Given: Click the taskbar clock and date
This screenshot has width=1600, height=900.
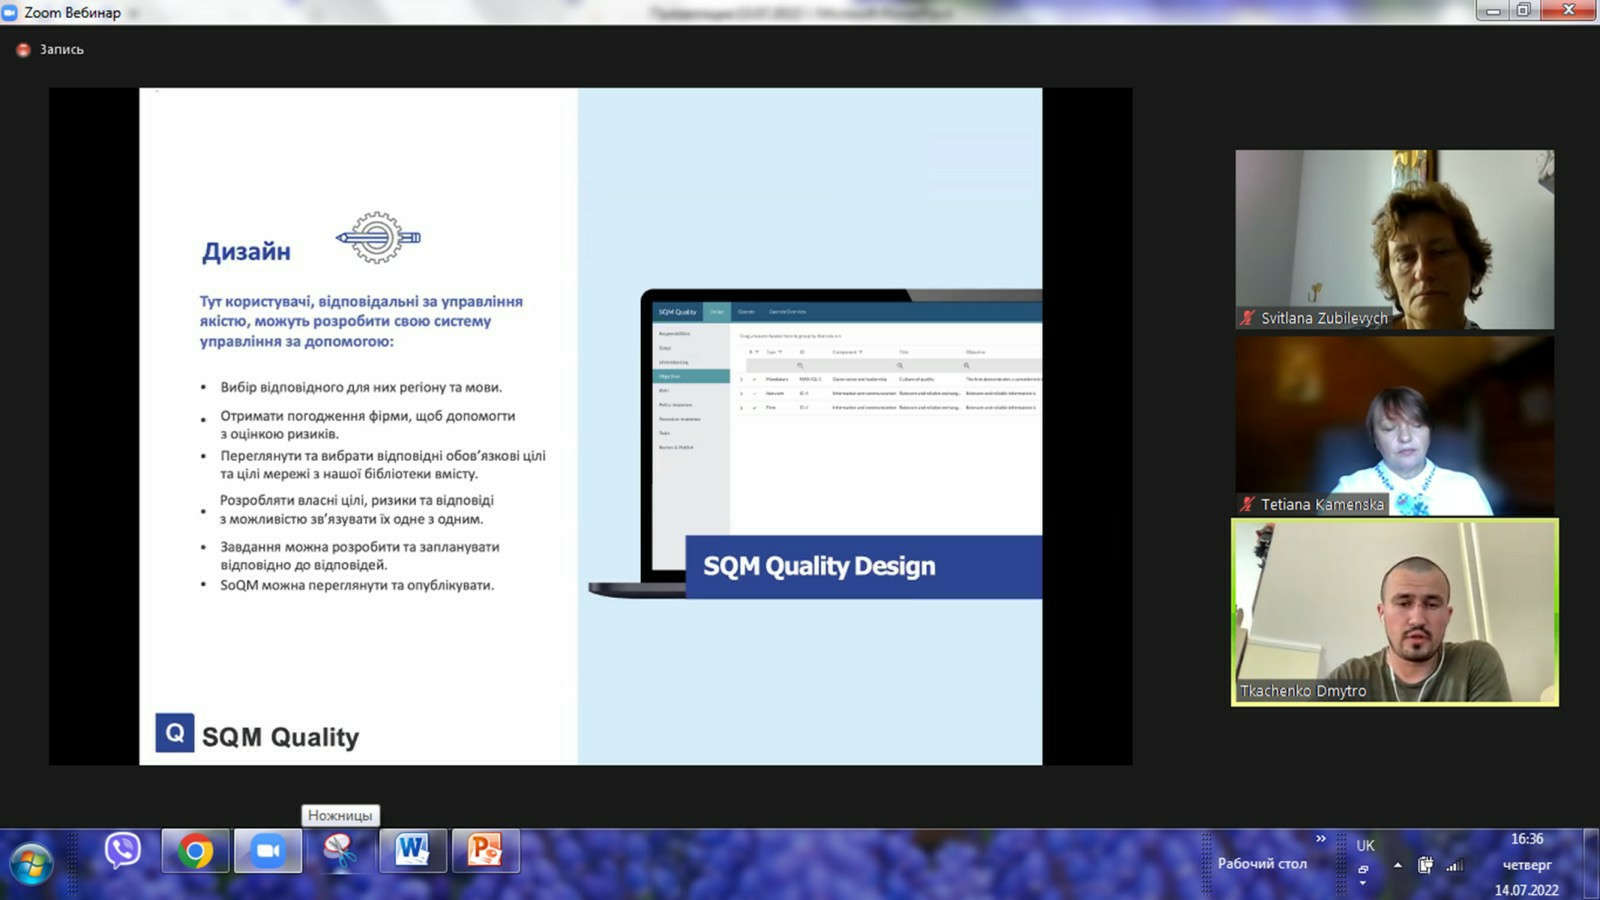Looking at the screenshot, I should [1526, 864].
